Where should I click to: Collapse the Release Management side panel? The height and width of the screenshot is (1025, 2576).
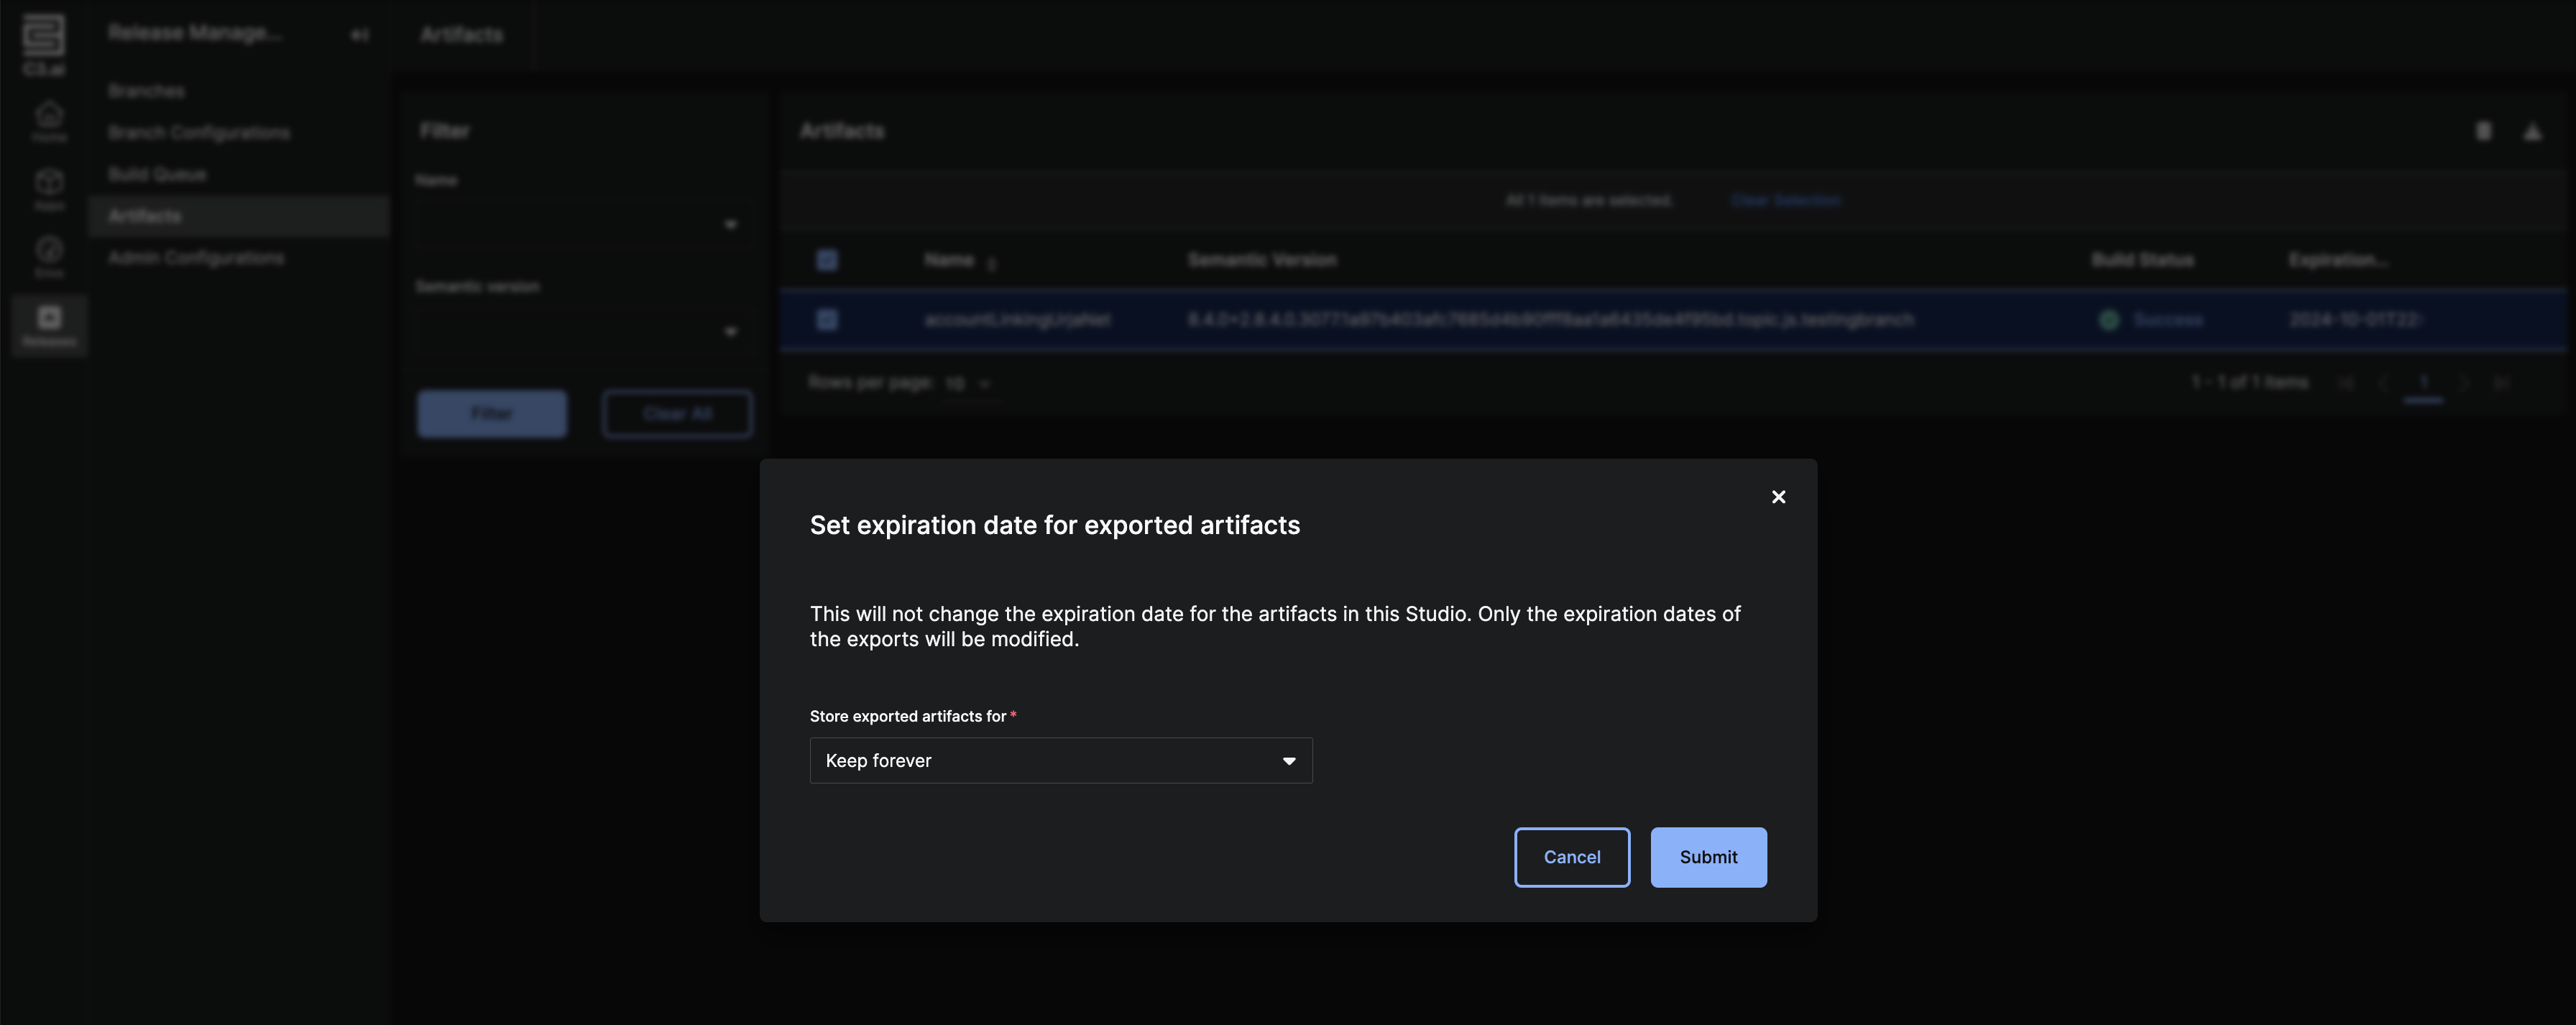click(x=360, y=35)
